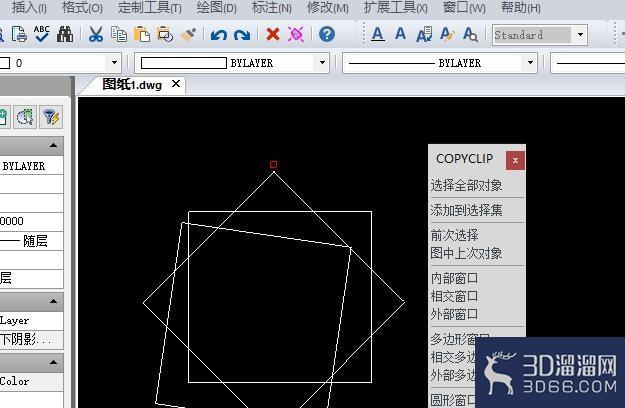This screenshot has height=408, width=625.
Task: Open the Find binoculars tool
Action: (65, 34)
